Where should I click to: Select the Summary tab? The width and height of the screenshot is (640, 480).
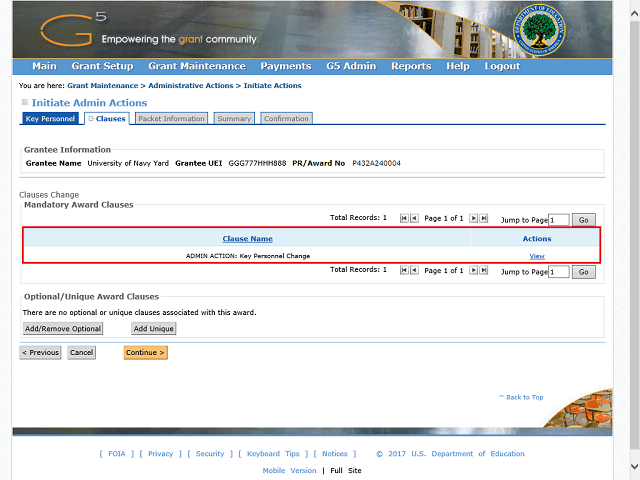tap(234, 118)
